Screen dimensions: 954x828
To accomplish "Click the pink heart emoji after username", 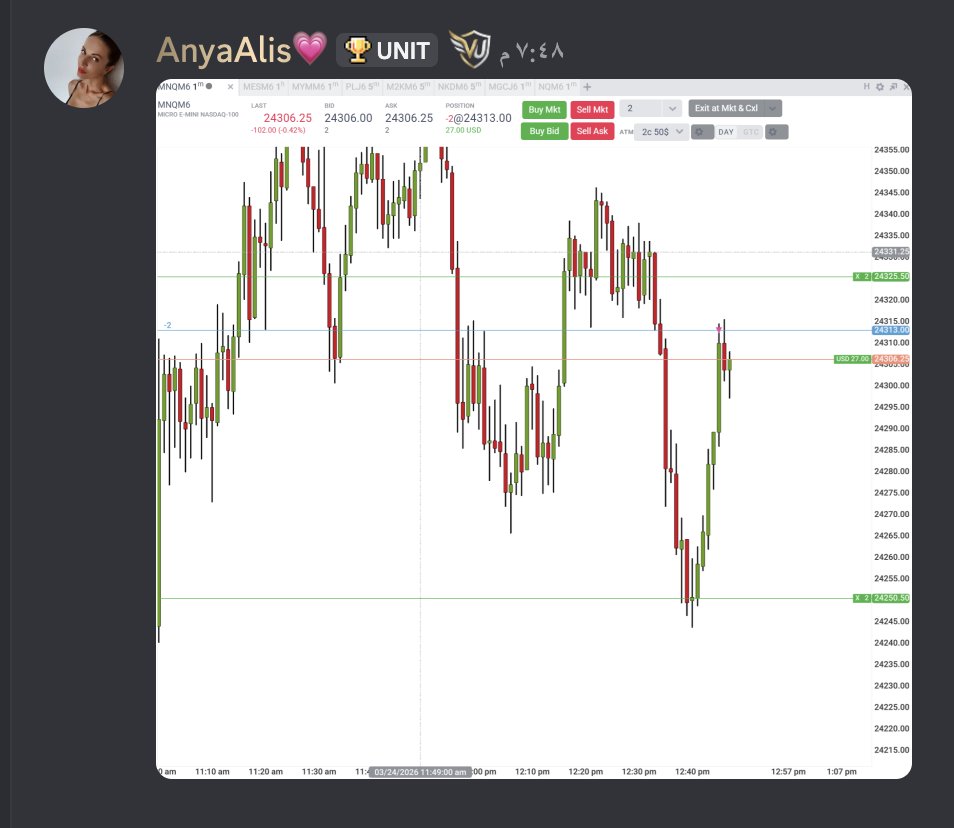I will tap(310, 48).
